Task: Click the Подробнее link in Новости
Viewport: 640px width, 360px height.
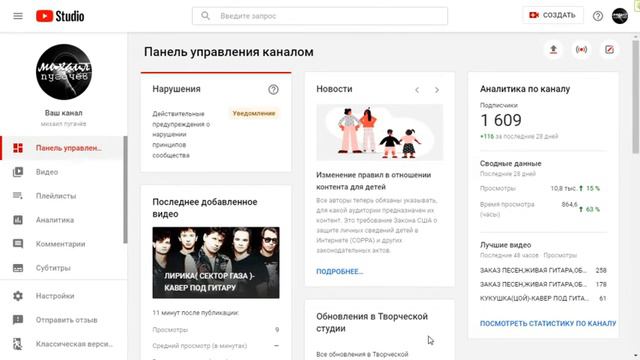Action: (x=340, y=271)
